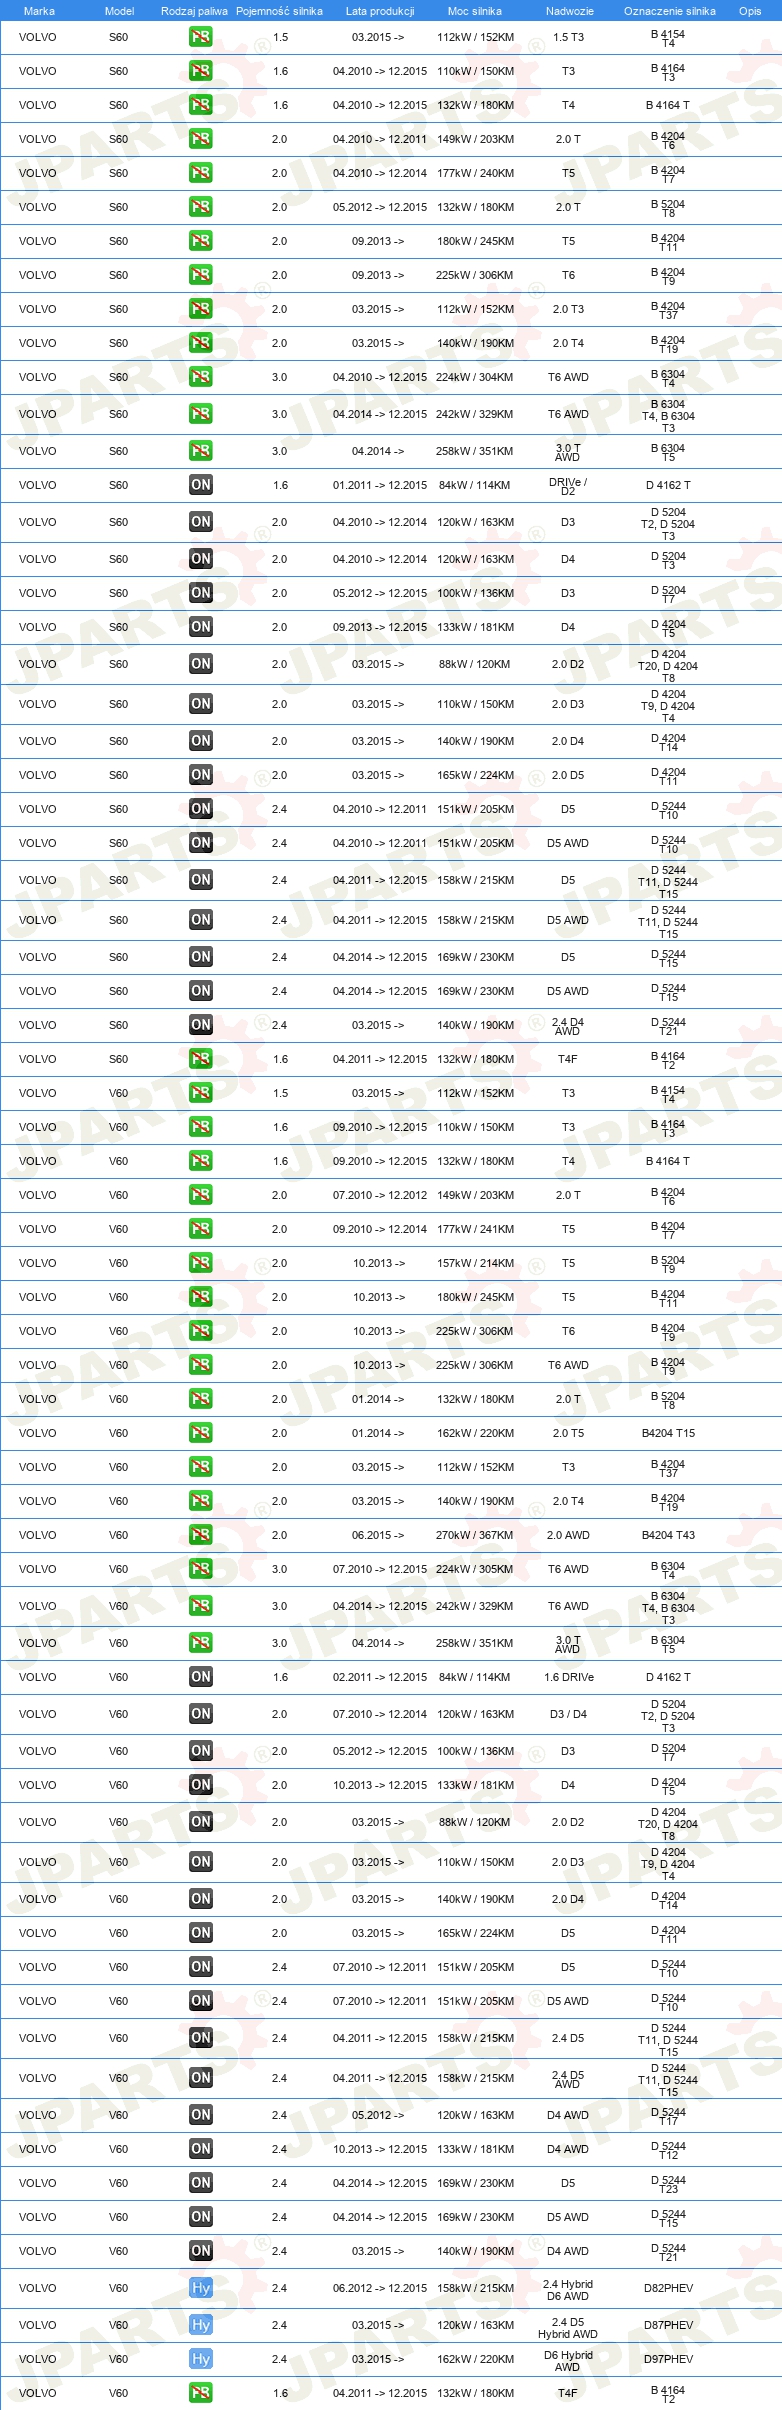Click petrol icon in V60 224kW / 305KM row
782x2410 pixels.
[200, 1569]
